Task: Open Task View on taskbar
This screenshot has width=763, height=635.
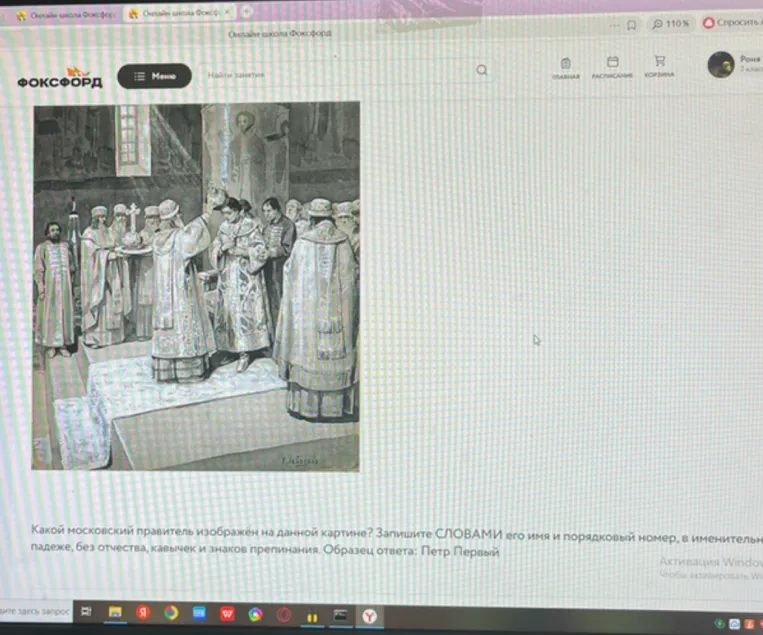Action: tap(87, 612)
